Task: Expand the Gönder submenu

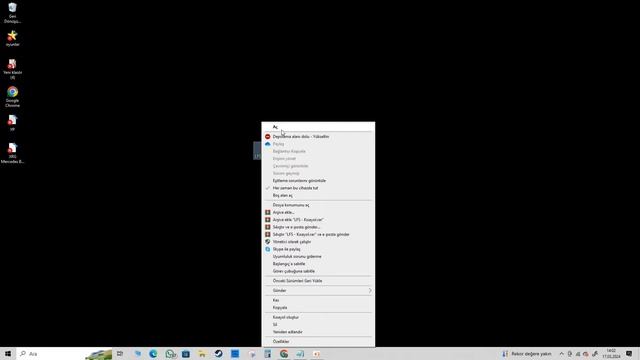Action: click(x=318, y=290)
